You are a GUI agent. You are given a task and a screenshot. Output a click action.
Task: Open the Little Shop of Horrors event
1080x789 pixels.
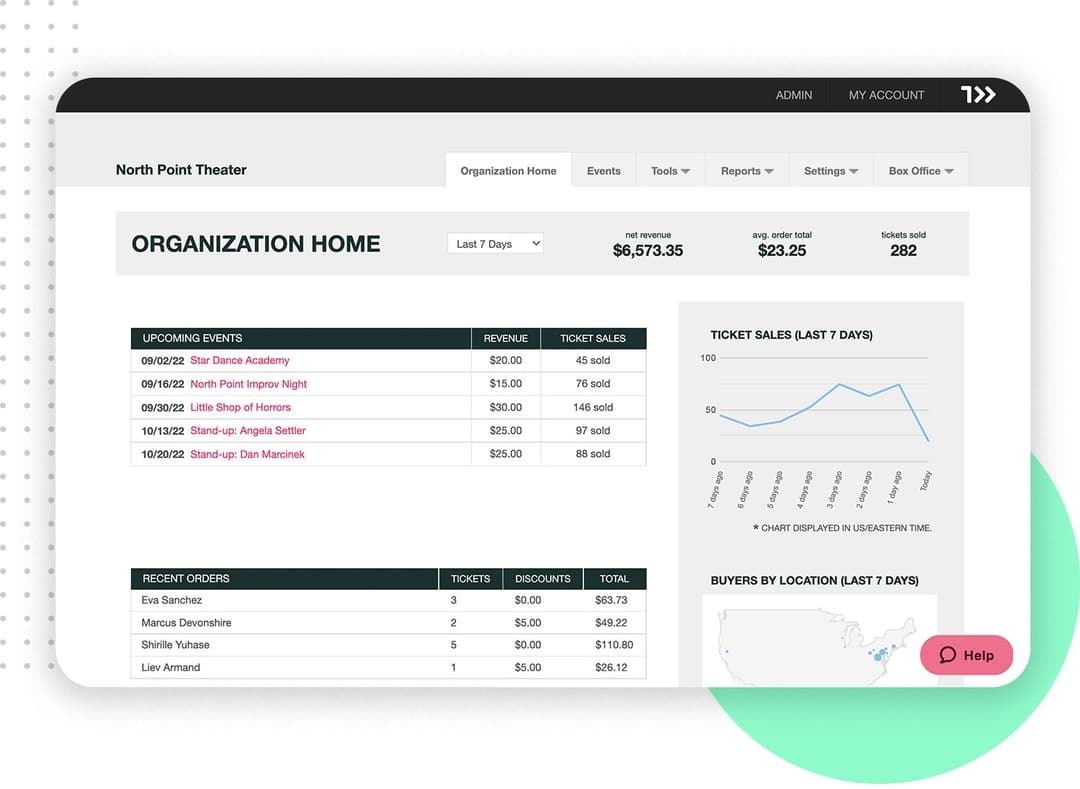point(240,408)
